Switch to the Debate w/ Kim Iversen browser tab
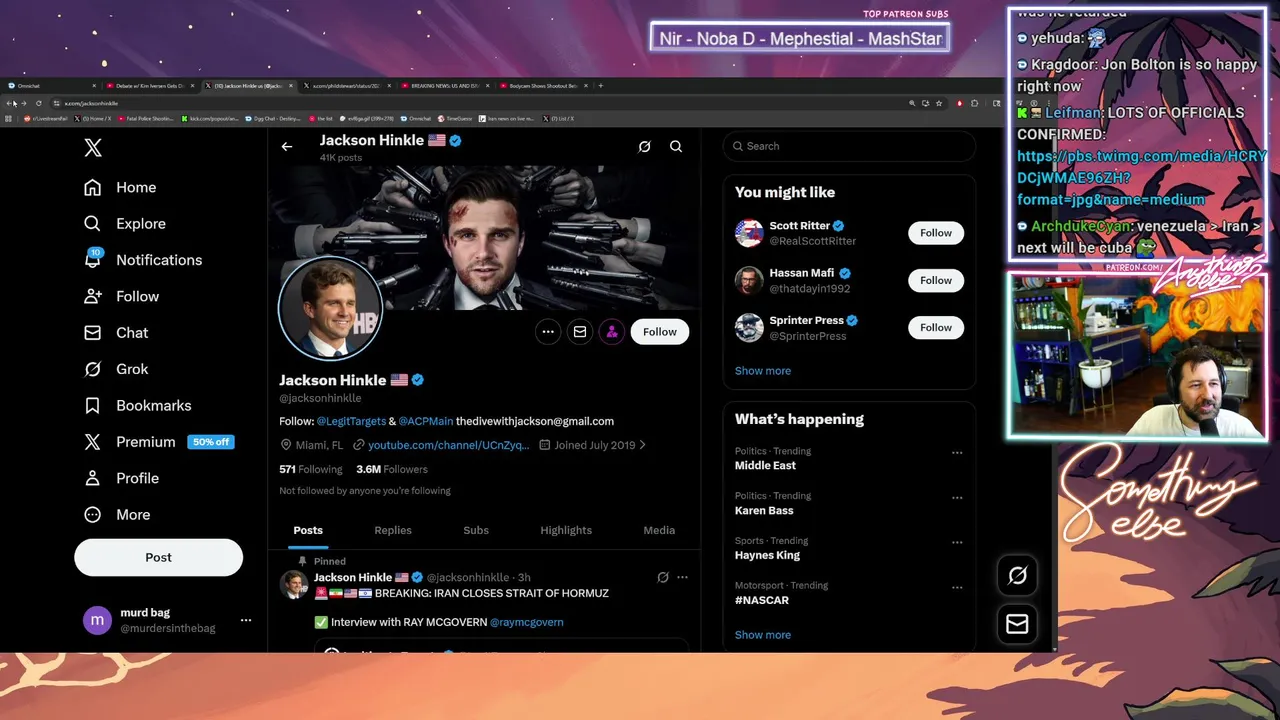The image size is (1280, 720). (x=152, y=86)
